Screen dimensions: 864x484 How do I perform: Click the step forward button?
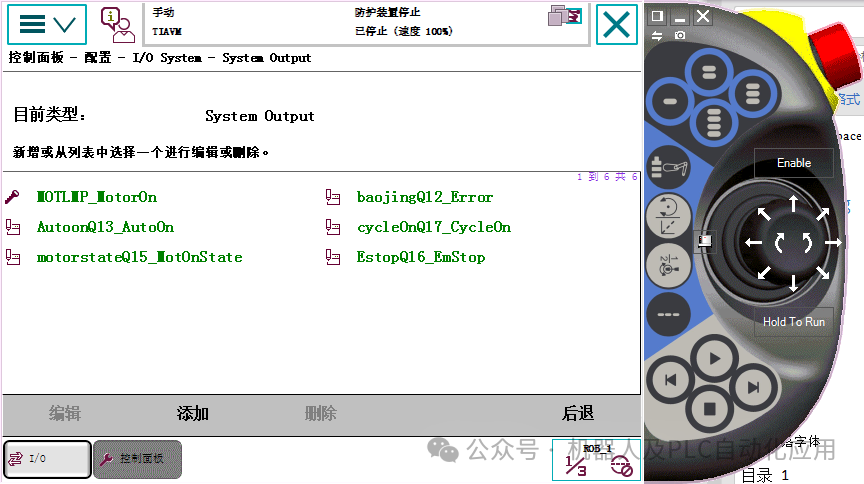tap(754, 388)
